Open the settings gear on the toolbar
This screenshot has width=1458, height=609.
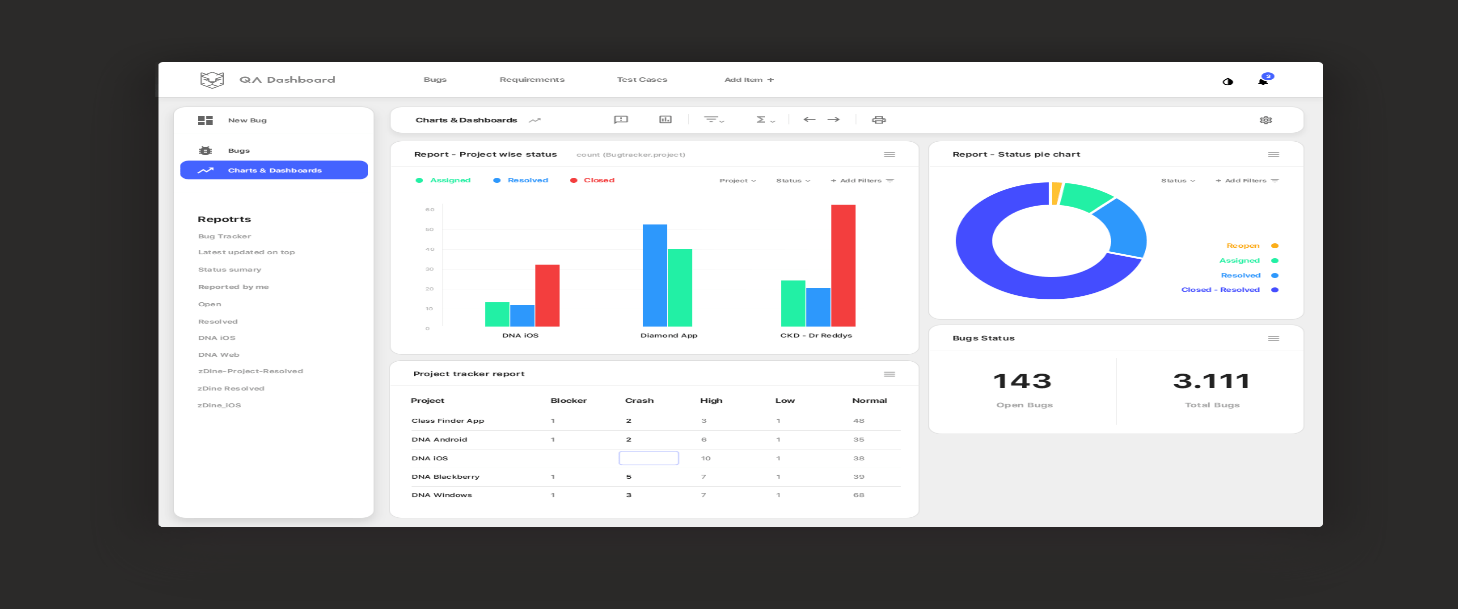[1266, 119]
